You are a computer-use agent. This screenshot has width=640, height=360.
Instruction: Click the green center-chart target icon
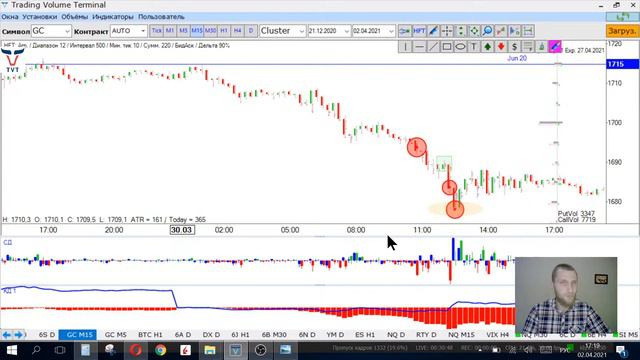point(474,31)
